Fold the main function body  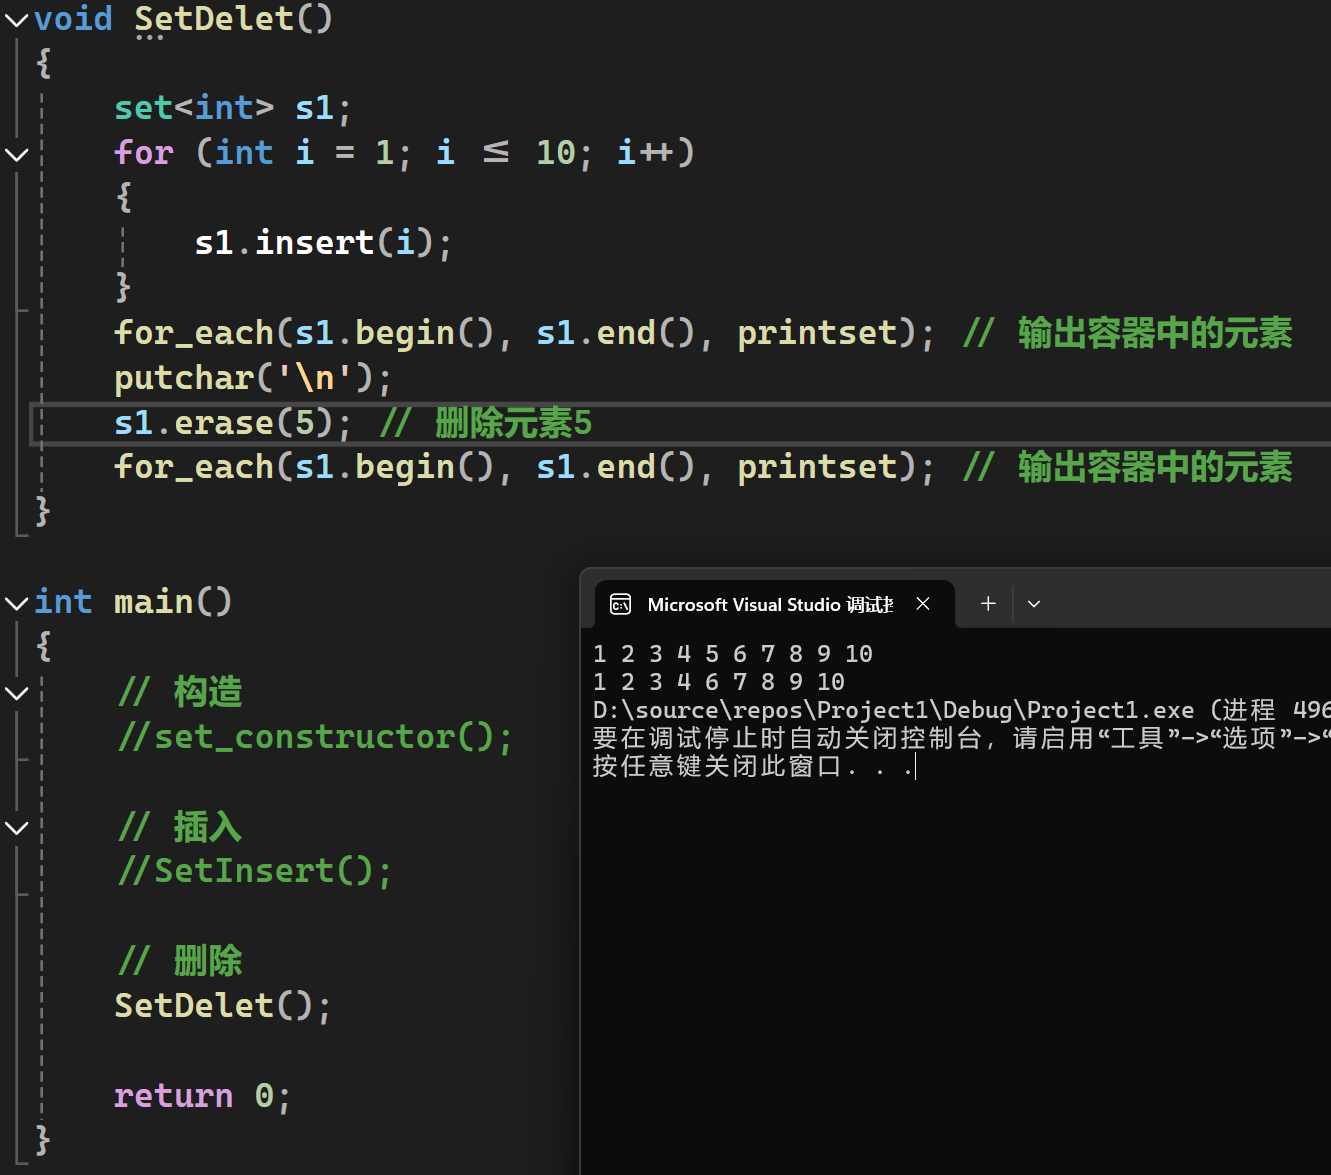click(x=17, y=603)
